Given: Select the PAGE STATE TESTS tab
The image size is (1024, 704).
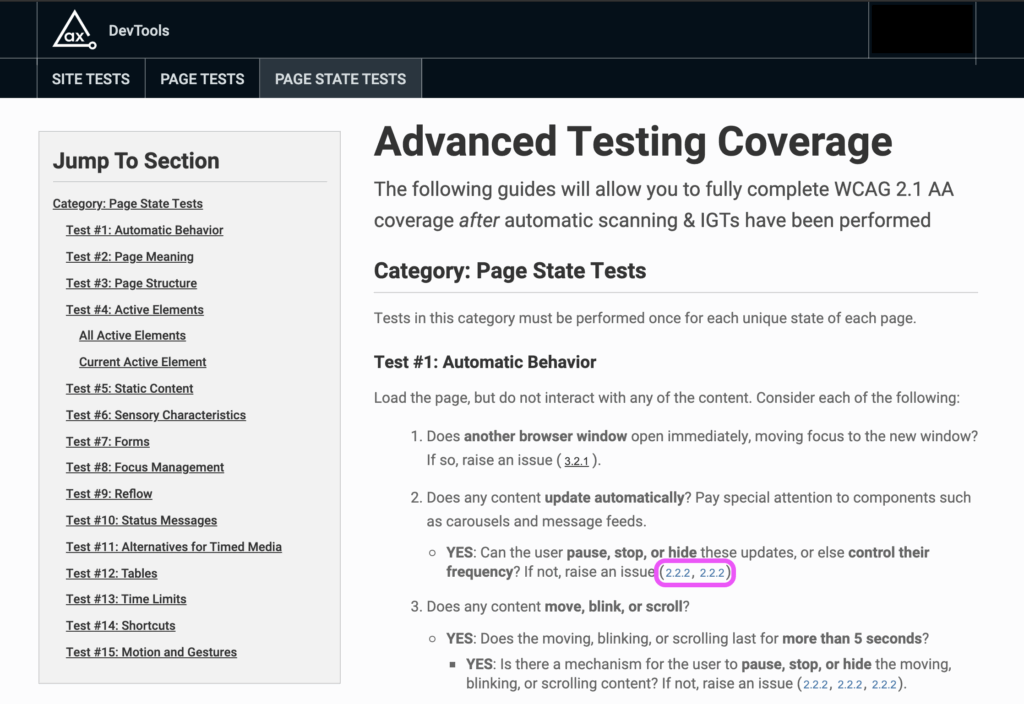Looking at the screenshot, I should click(x=340, y=78).
